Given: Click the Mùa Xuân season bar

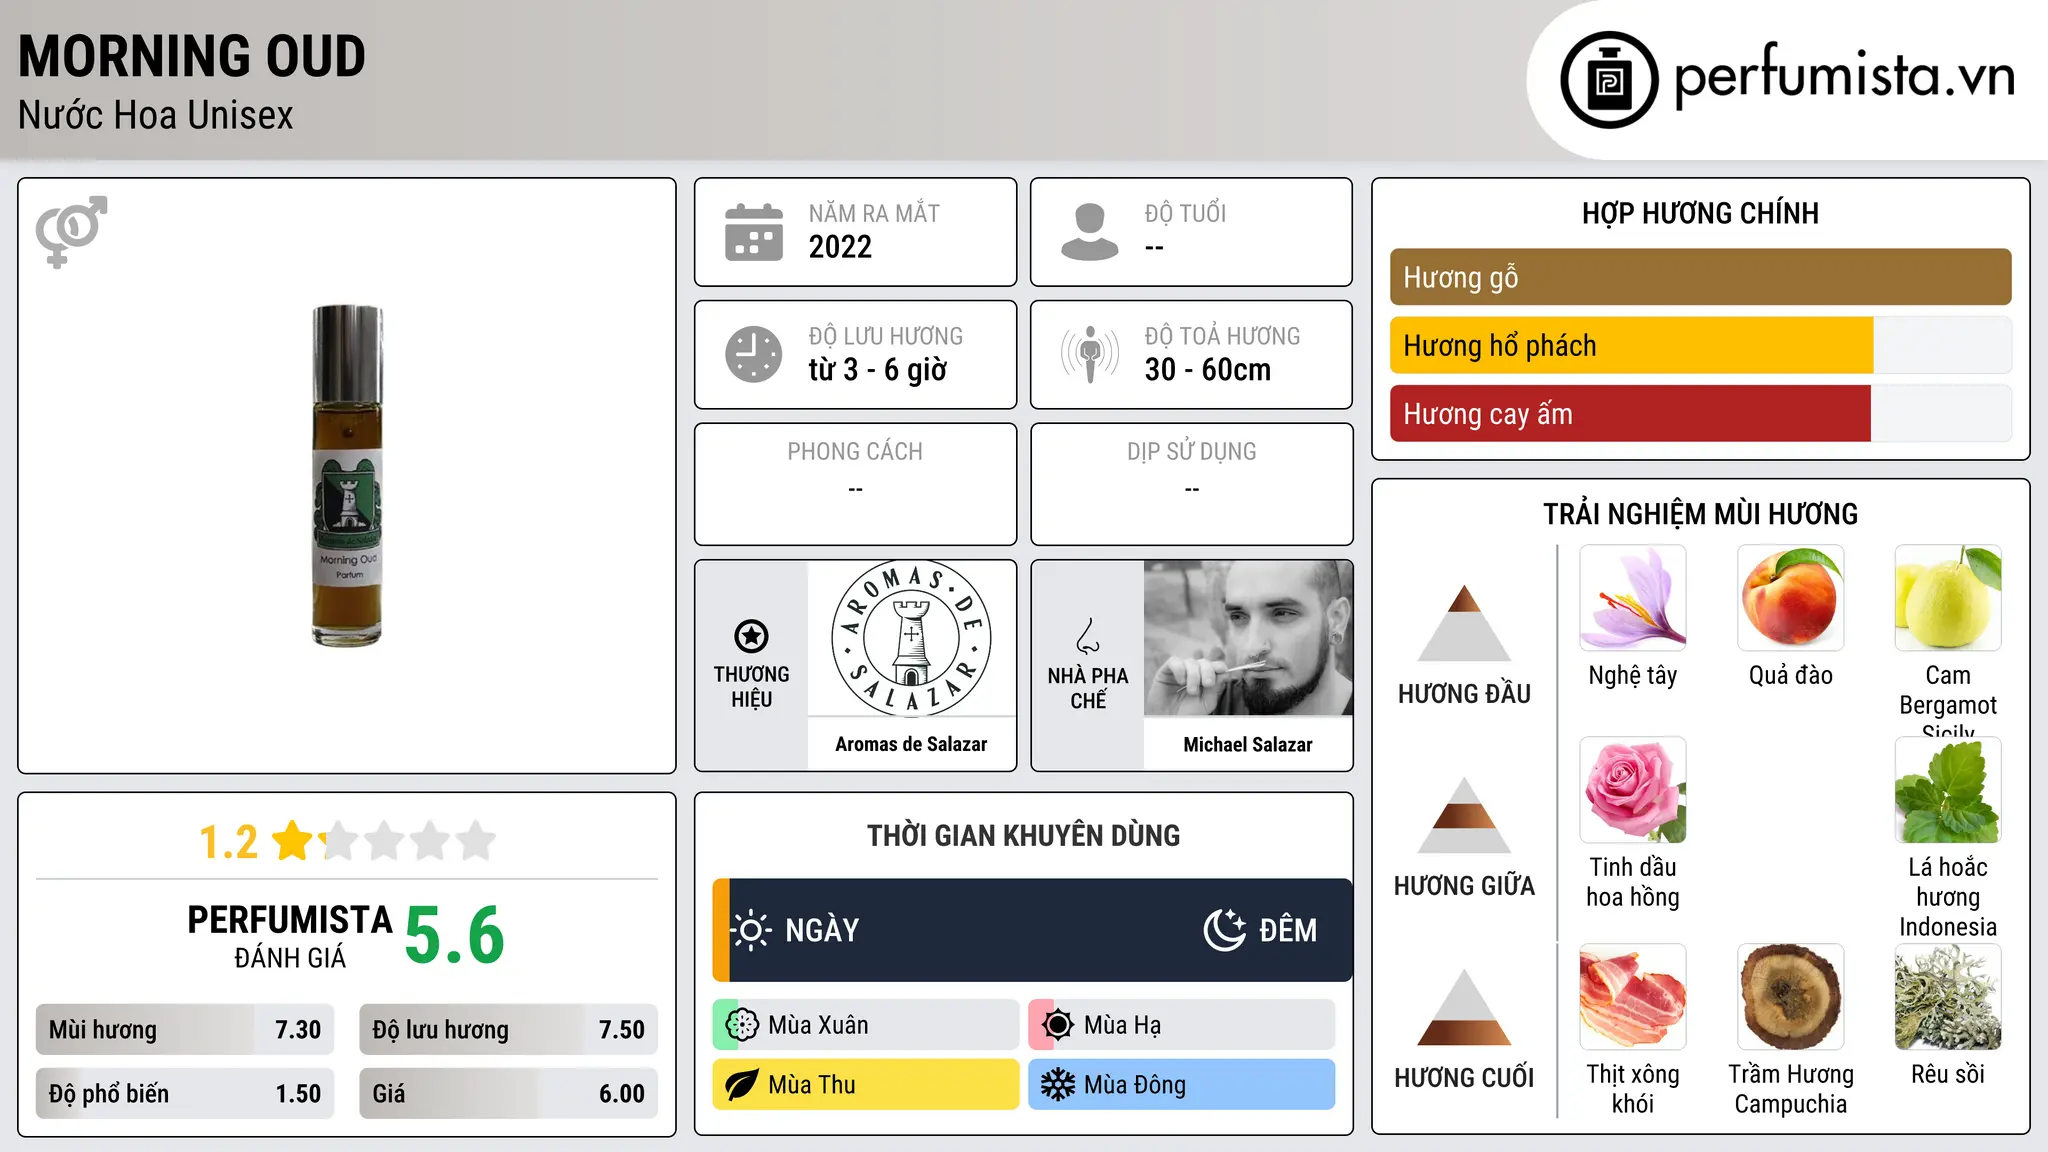Looking at the screenshot, I should [x=866, y=1025].
